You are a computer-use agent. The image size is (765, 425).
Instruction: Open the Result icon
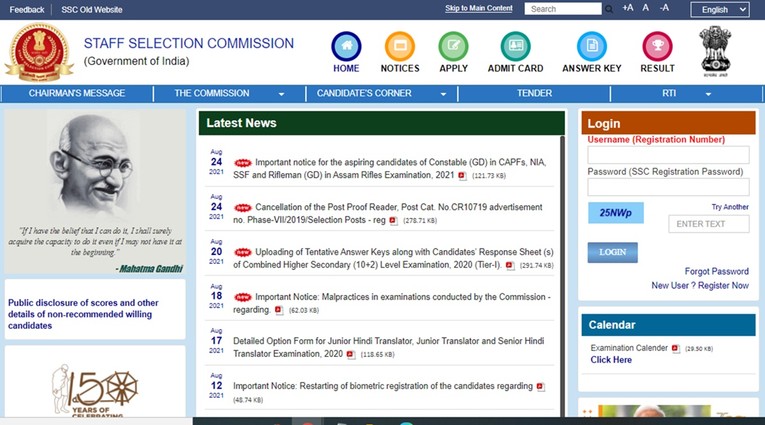pos(657,46)
